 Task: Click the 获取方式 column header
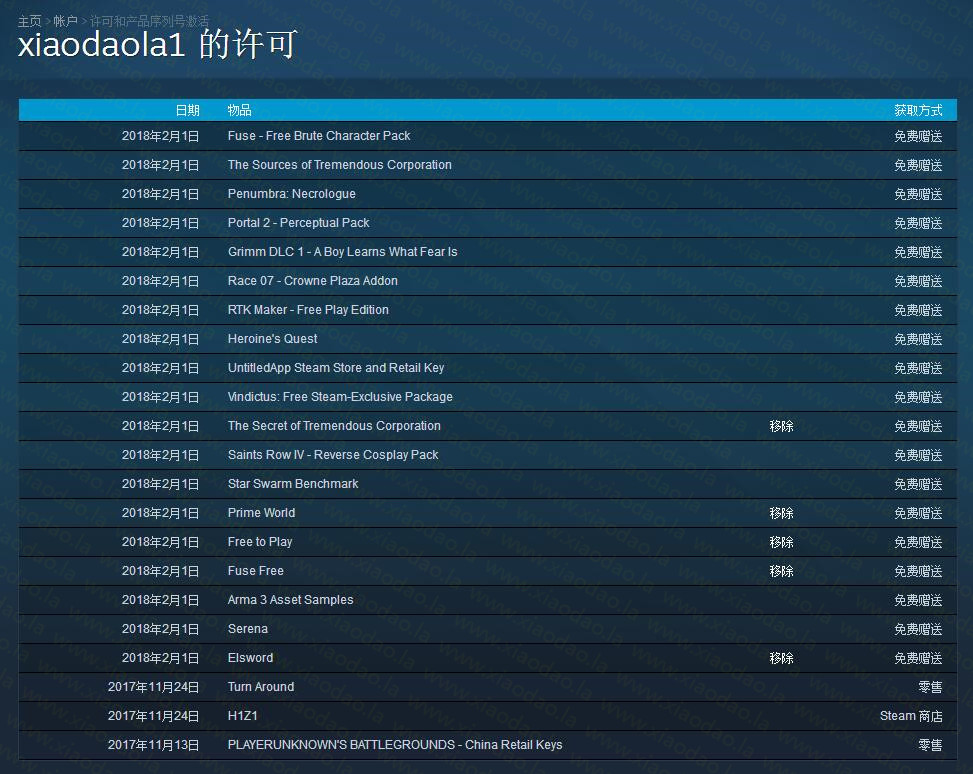coord(918,110)
